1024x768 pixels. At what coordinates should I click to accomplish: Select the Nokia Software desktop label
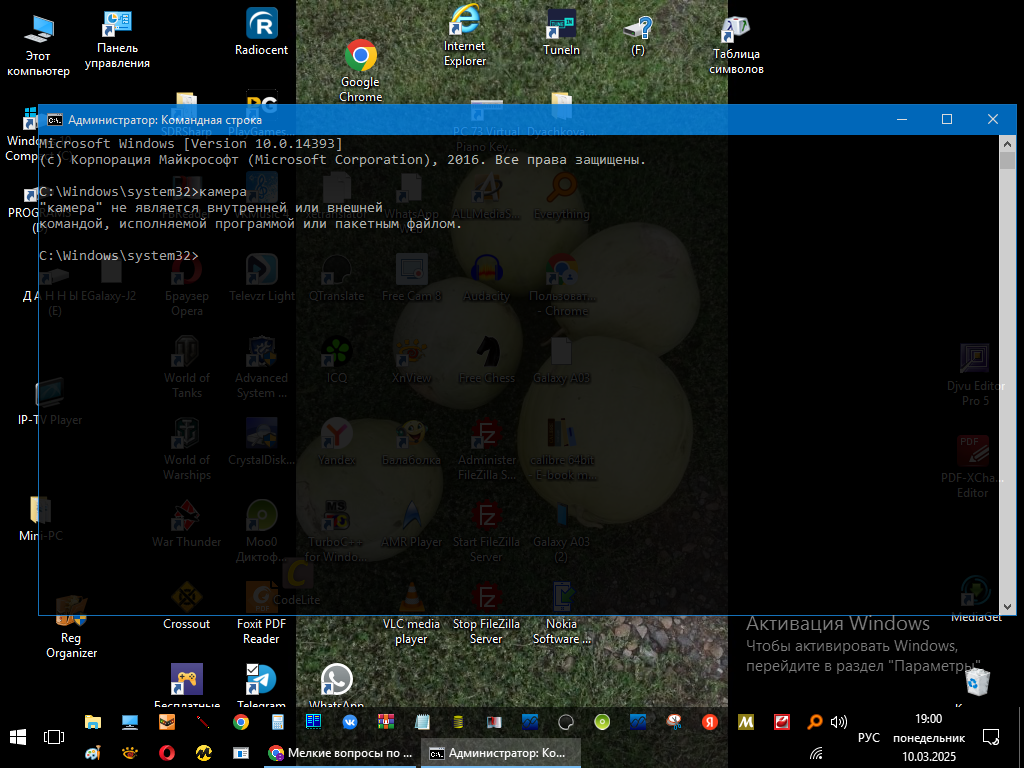562,631
